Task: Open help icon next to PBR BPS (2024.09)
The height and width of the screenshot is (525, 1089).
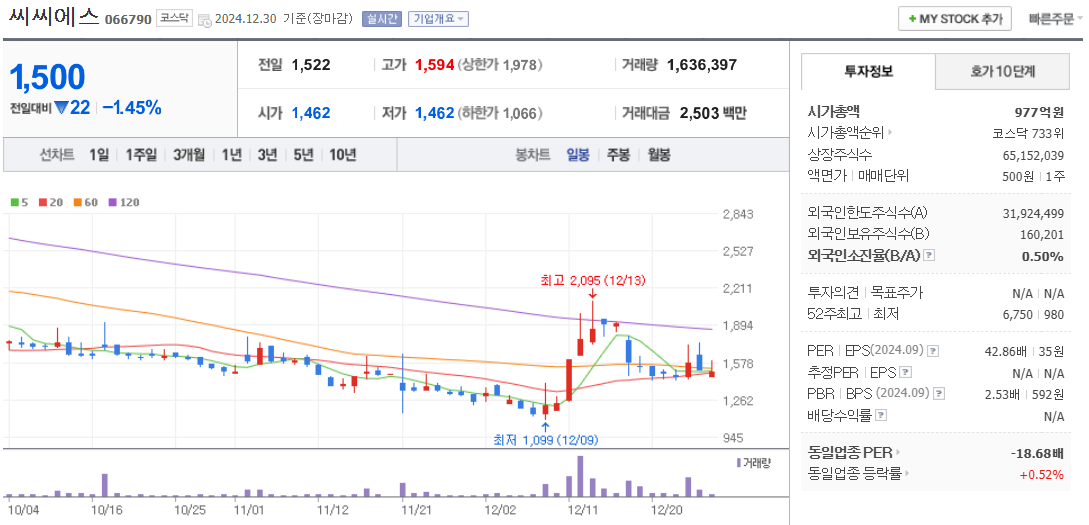Action: pos(940,394)
